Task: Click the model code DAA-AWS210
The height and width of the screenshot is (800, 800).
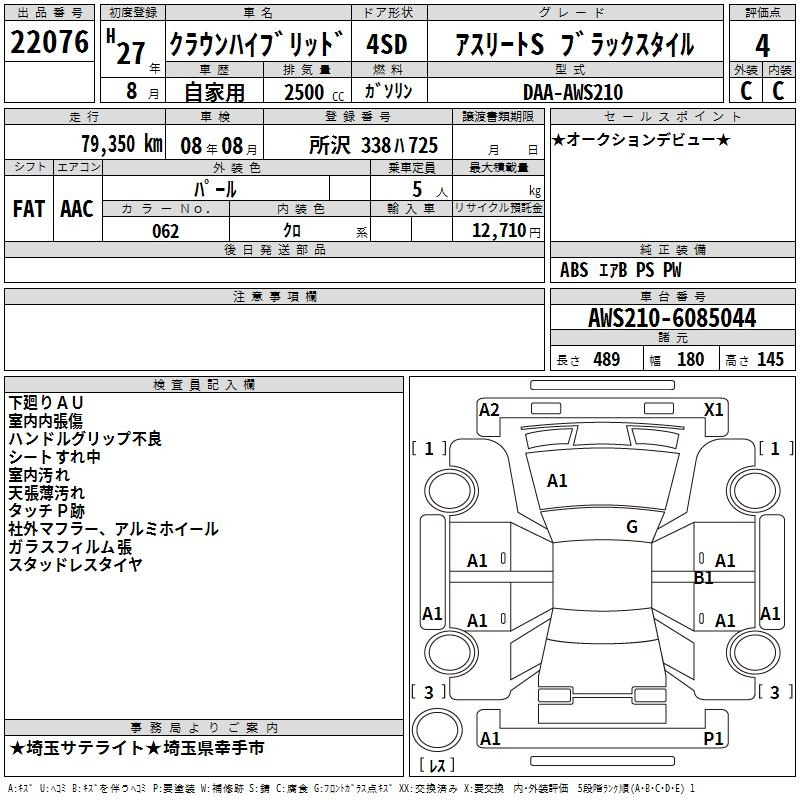Action: click(573, 92)
